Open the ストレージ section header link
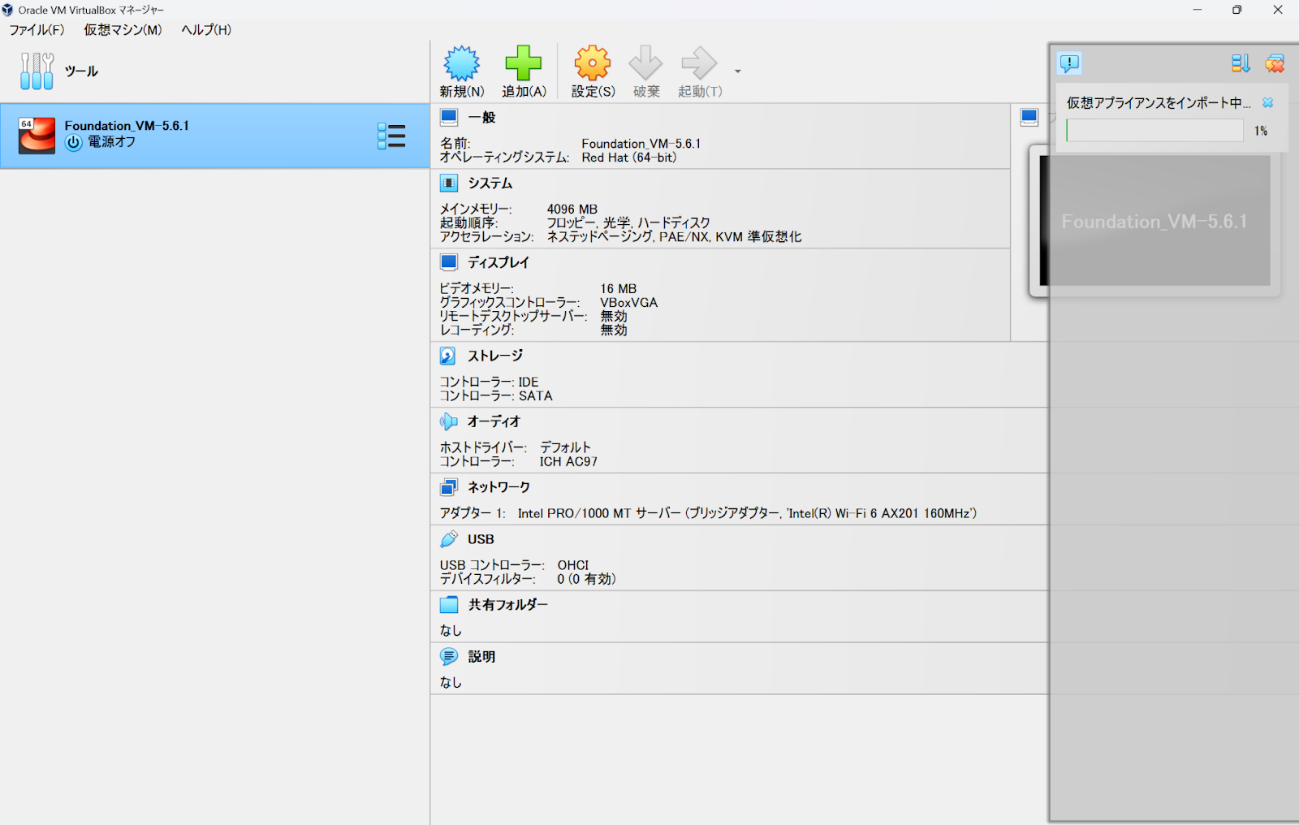The height and width of the screenshot is (825, 1299). (495, 355)
